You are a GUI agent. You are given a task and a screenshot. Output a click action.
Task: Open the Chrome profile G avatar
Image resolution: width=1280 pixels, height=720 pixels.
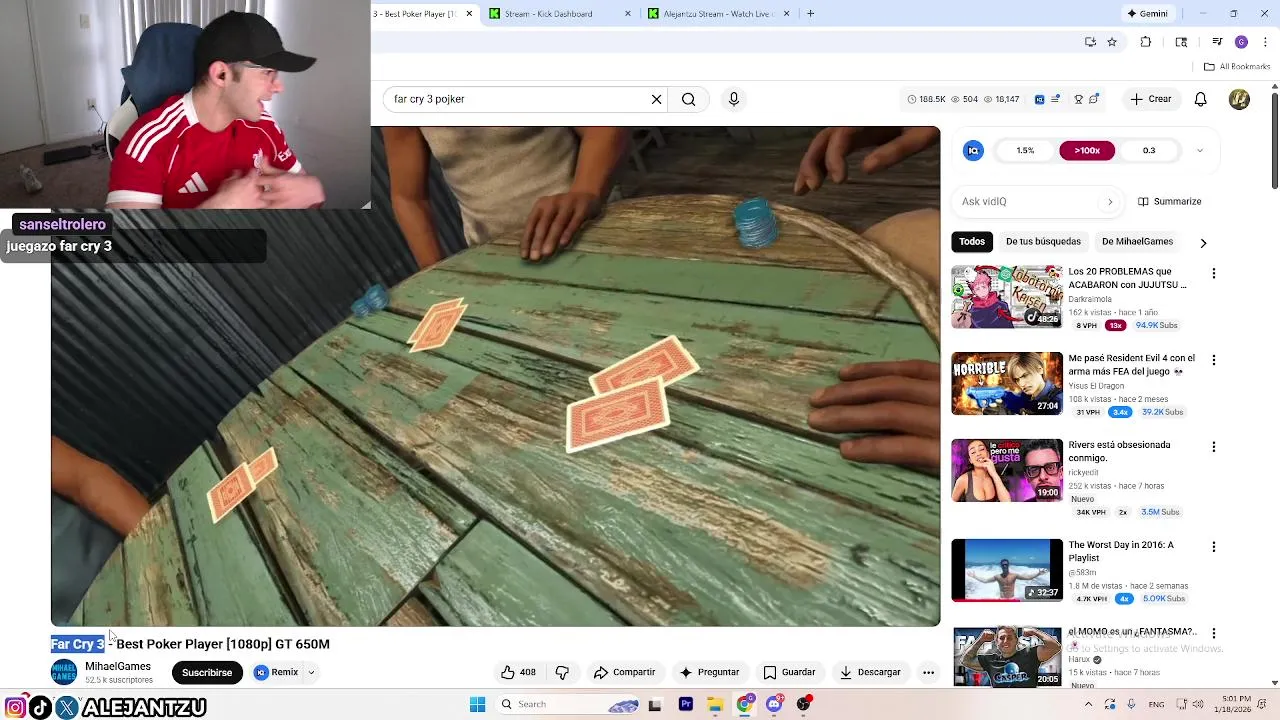(1241, 42)
